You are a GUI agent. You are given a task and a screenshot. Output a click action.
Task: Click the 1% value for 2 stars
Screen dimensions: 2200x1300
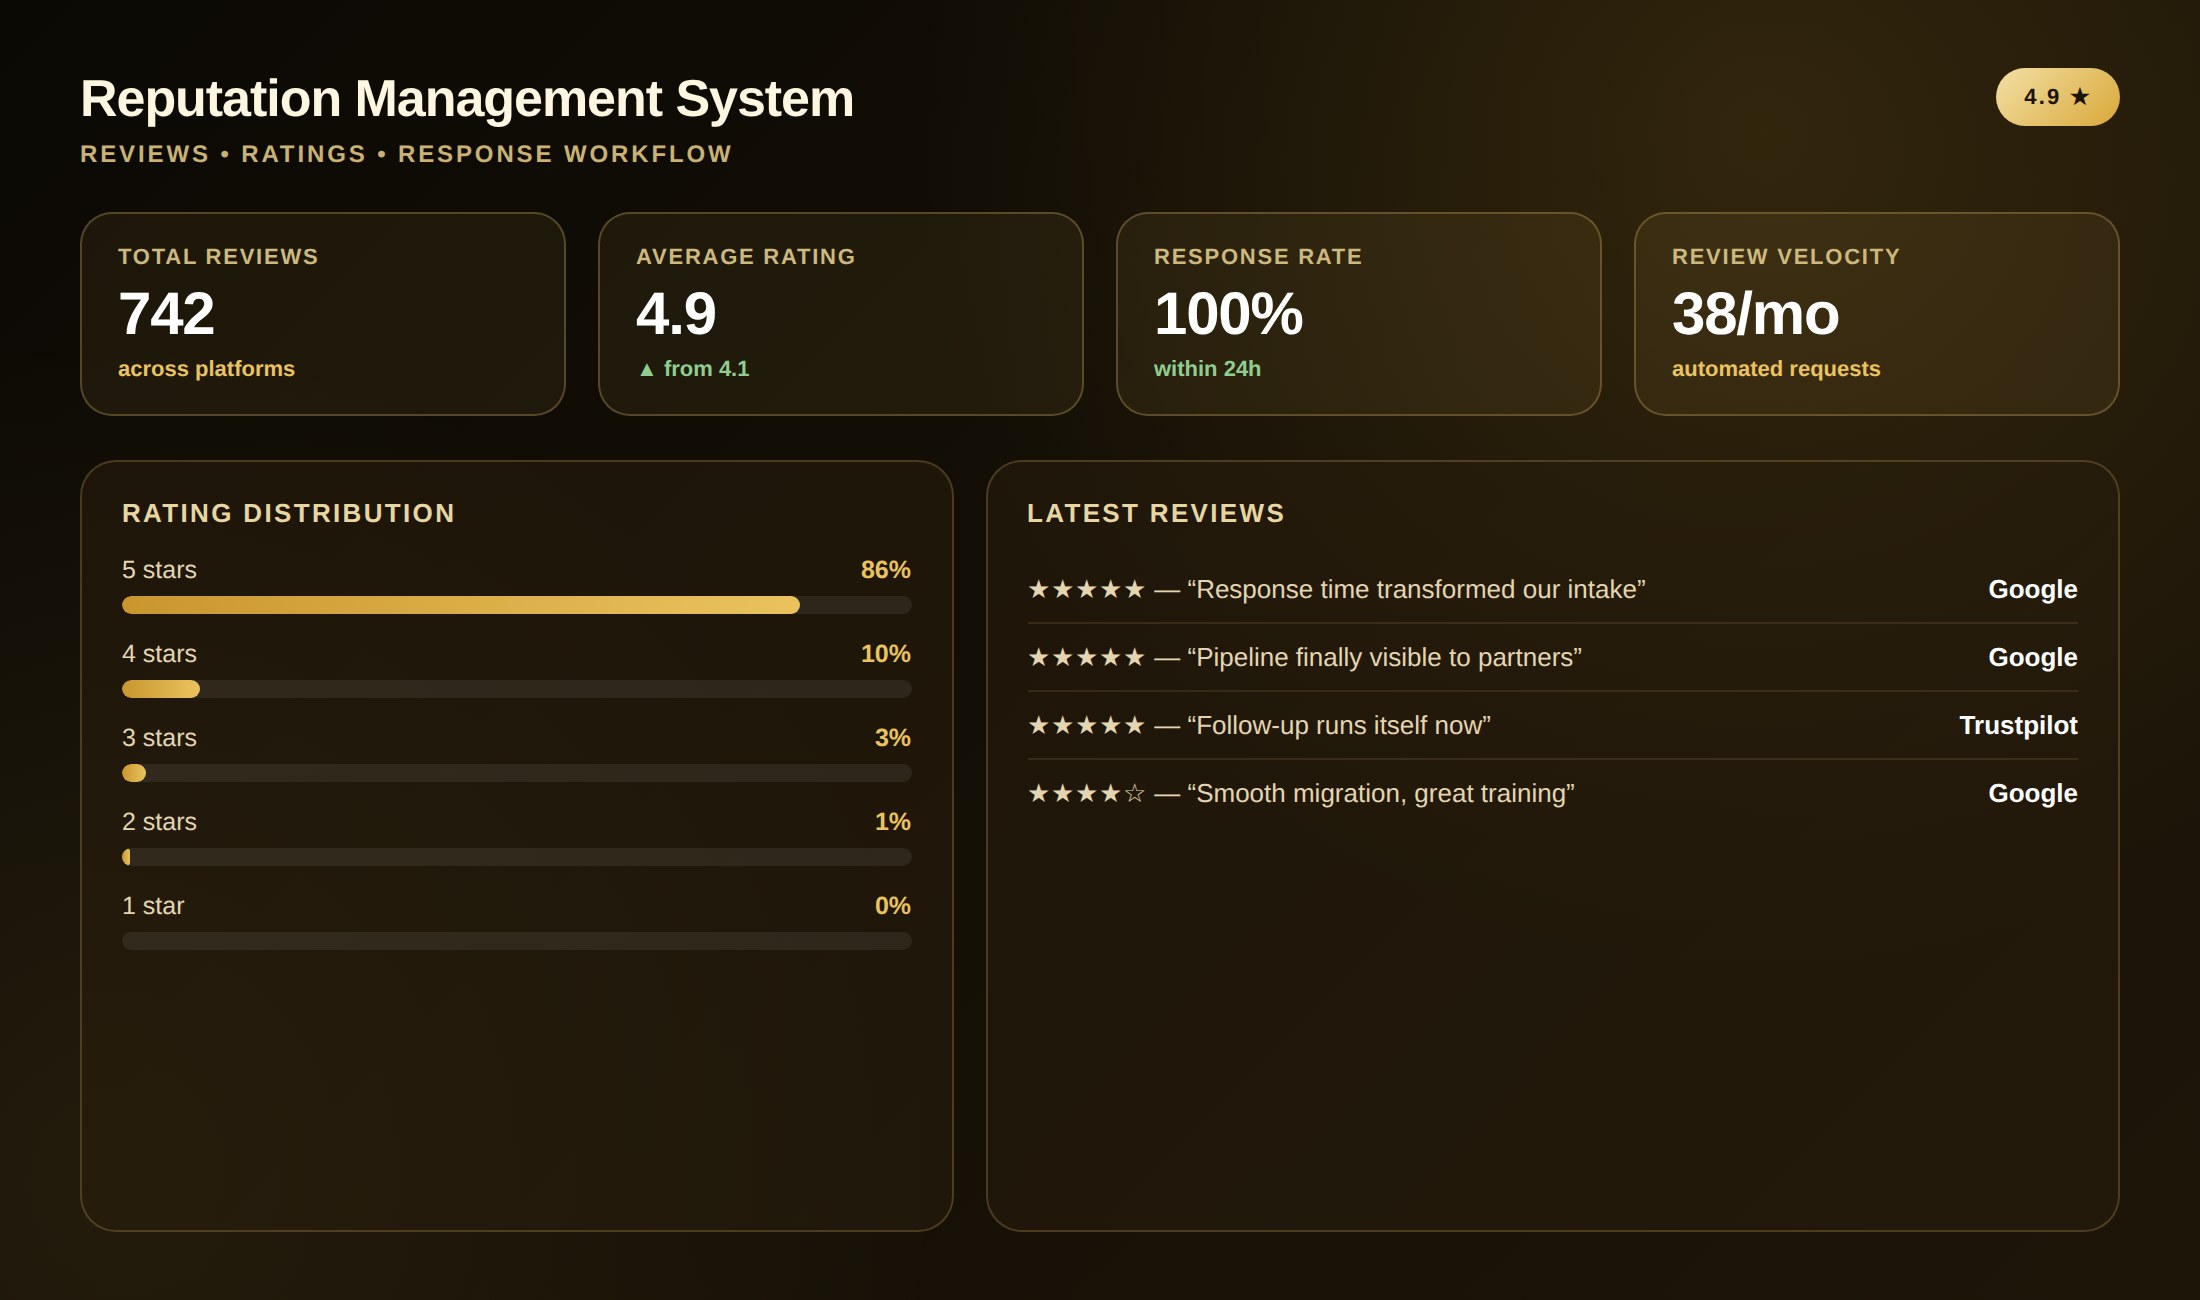point(893,822)
